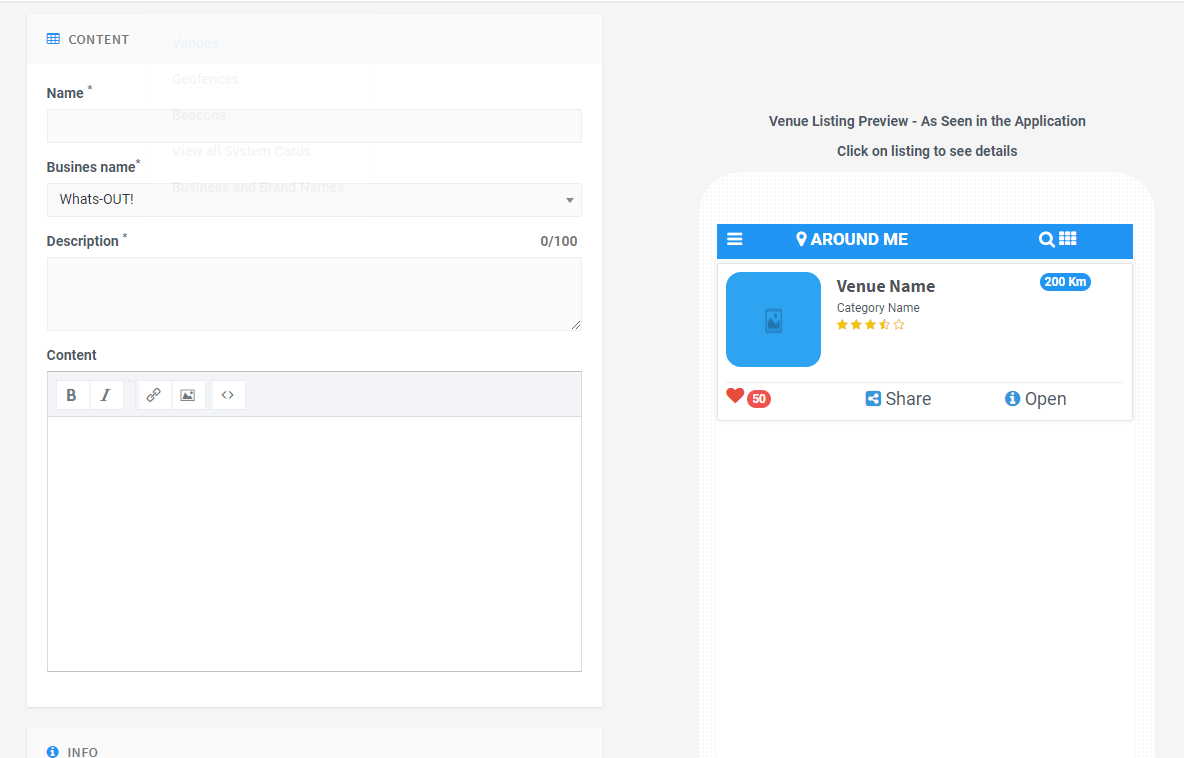This screenshot has width=1184, height=758.
Task: Open hamburger menu in preview
Action: (735, 239)
